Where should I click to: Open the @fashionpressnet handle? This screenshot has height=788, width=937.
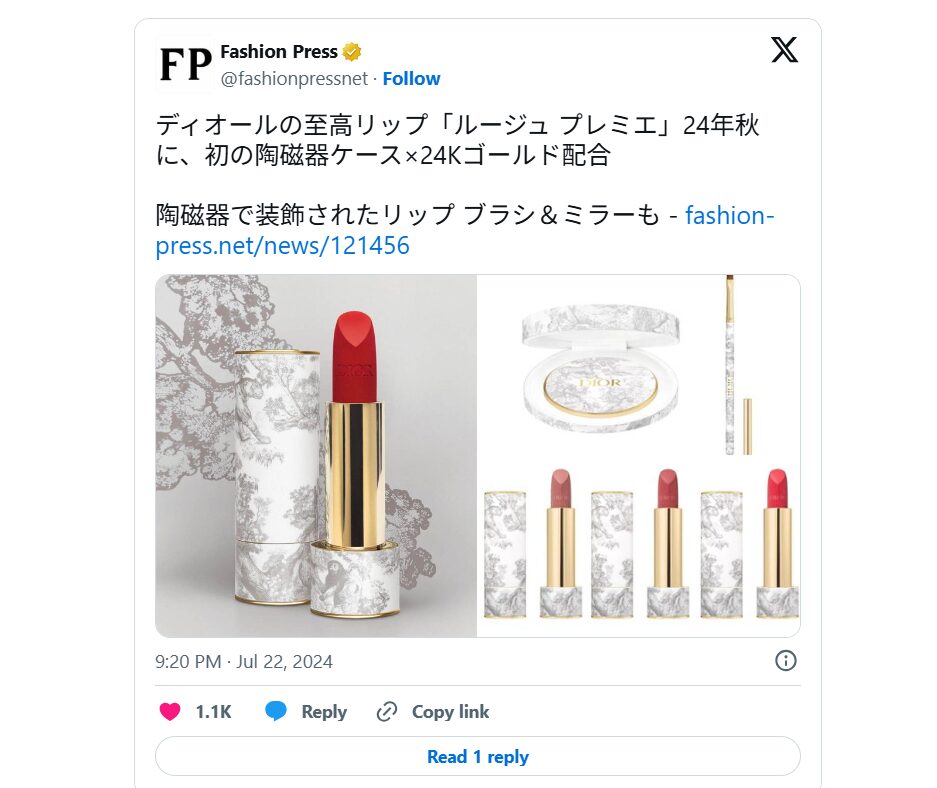[294, 78]
